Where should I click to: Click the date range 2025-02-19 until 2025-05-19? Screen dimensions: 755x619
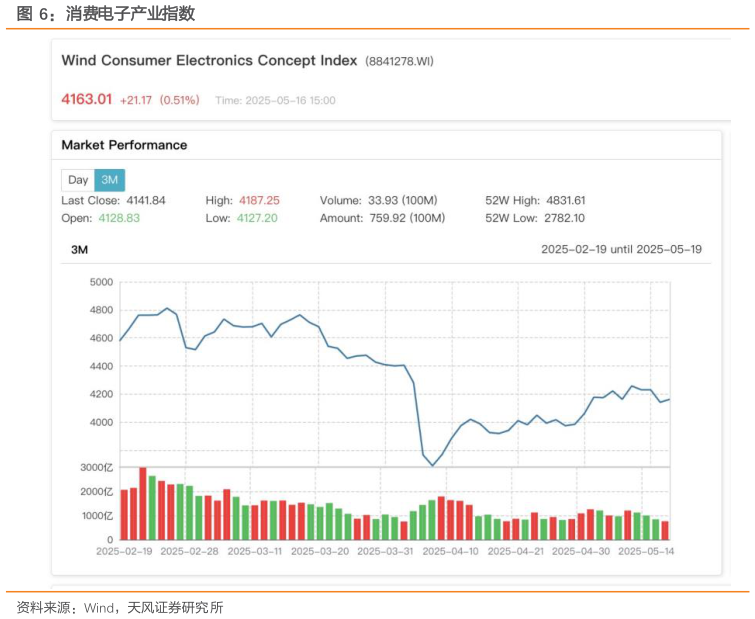[x=620, y=249]
